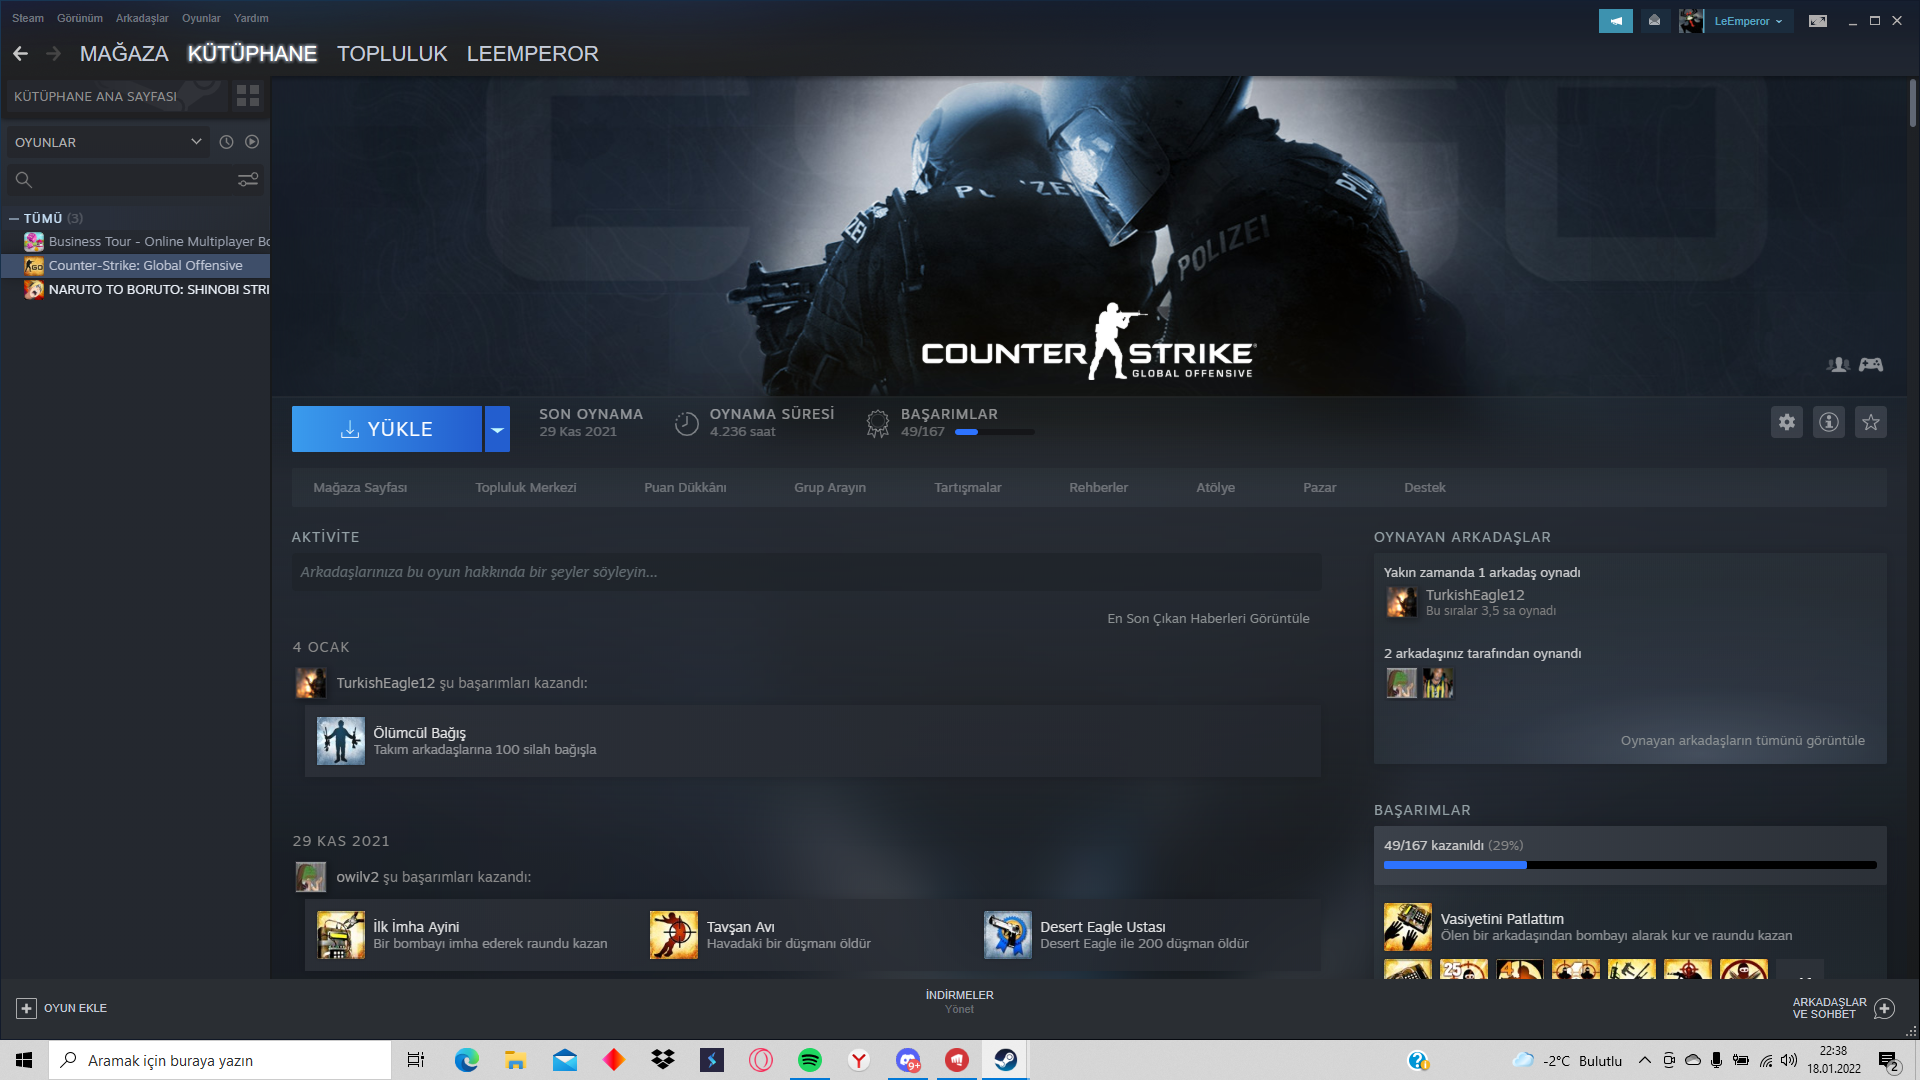Open Spotify from the taskbar
This screenshot has width=1920, height=1080.
(810, 1060)
